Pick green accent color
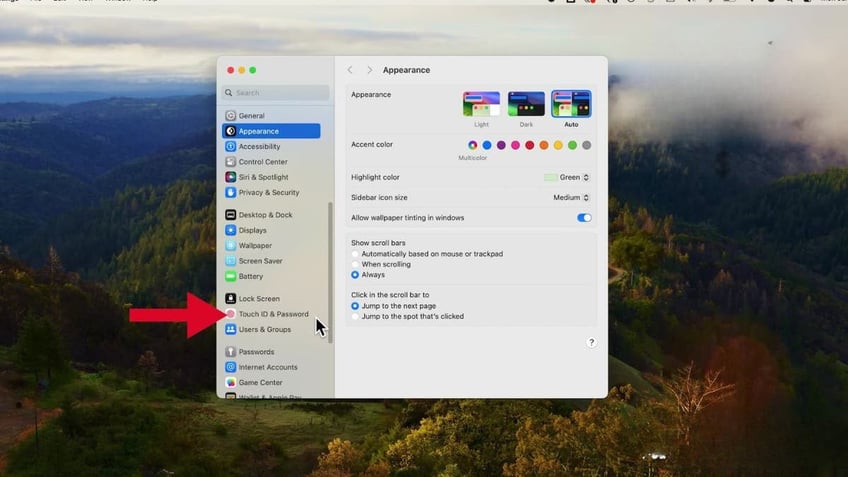Viewport: 848px width, 477px height. pos(572,145)
